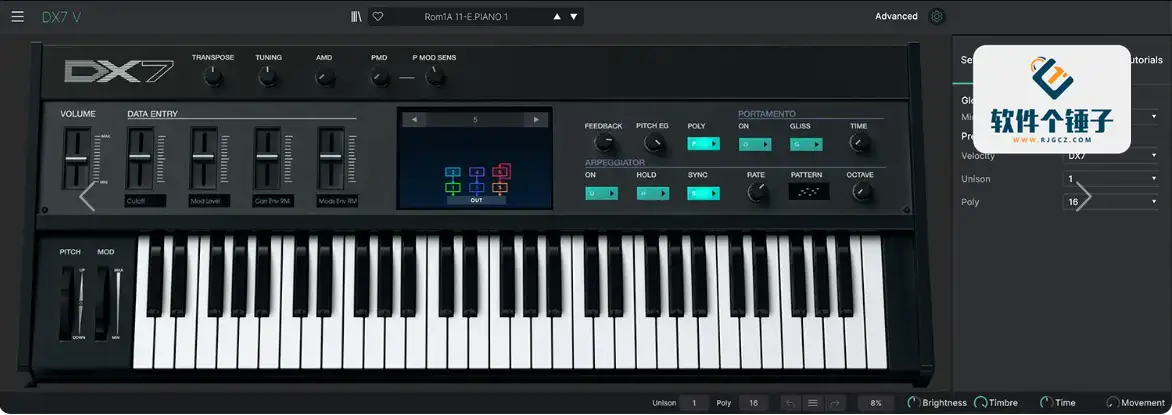This screenshot has width=1172, height=415.
Task: Click the OUT block in algorithm diagram
Action: tap(476, 200)
